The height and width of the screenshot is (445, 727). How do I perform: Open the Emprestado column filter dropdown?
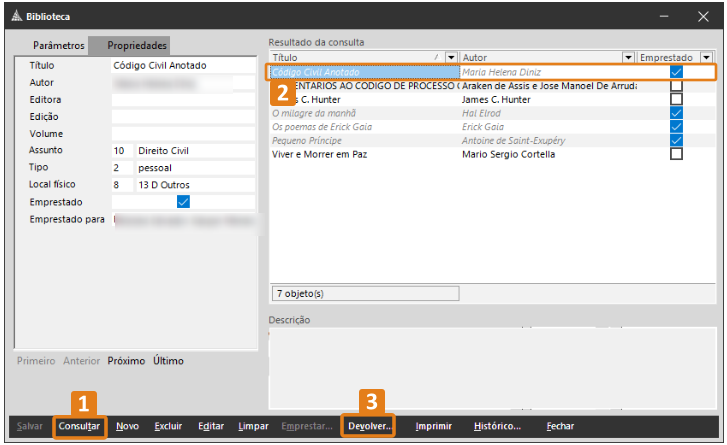pyautogui.click(x=706, y=58)
